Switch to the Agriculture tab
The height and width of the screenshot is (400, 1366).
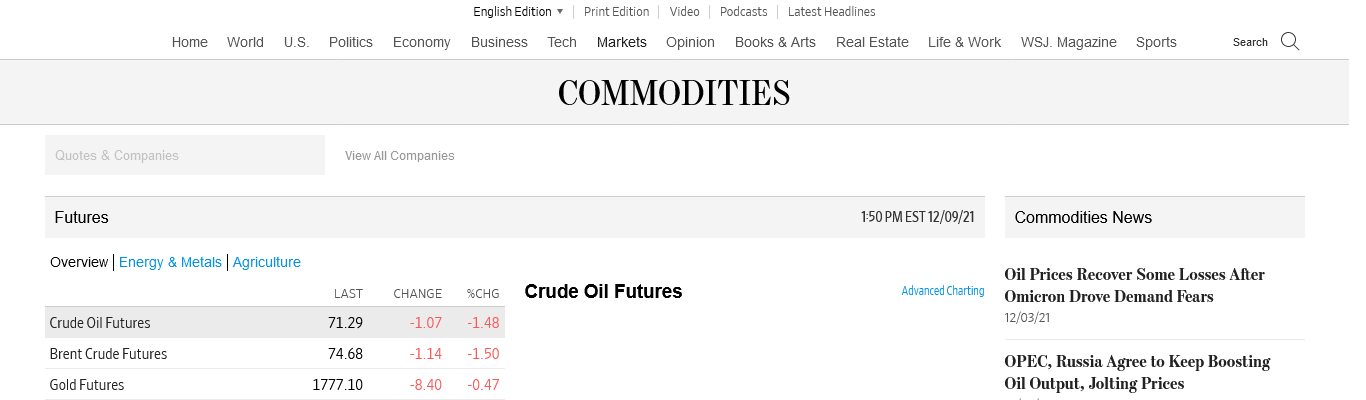click(267, 262)
